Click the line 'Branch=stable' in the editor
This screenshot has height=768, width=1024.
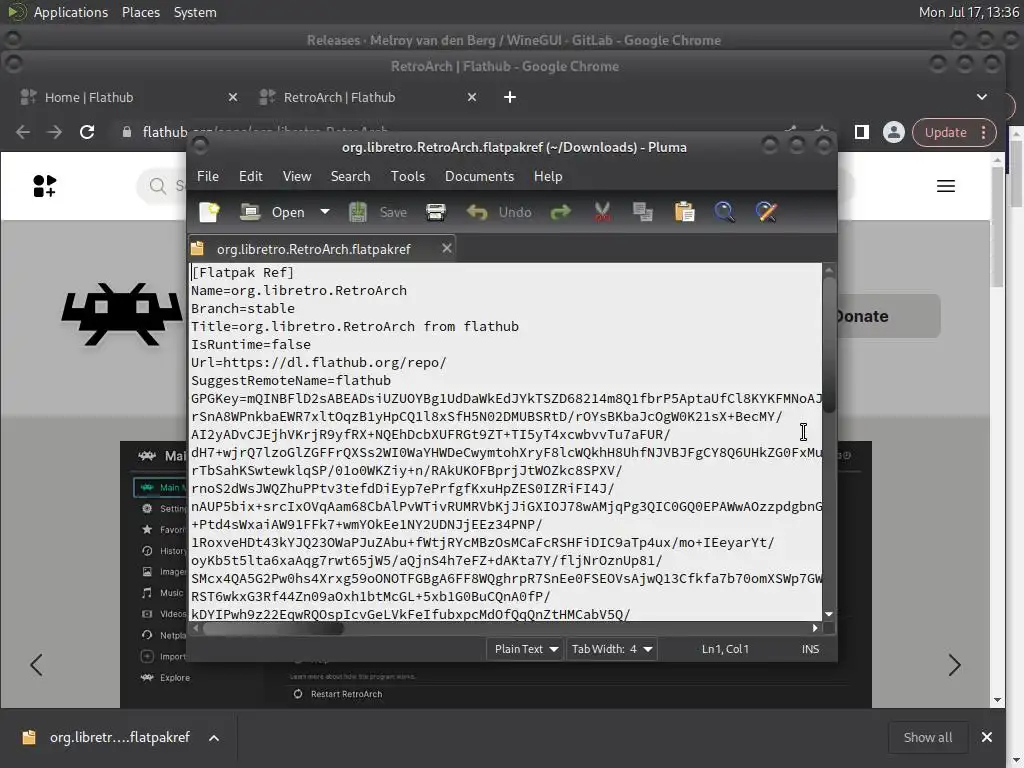(x=242, y=308)
